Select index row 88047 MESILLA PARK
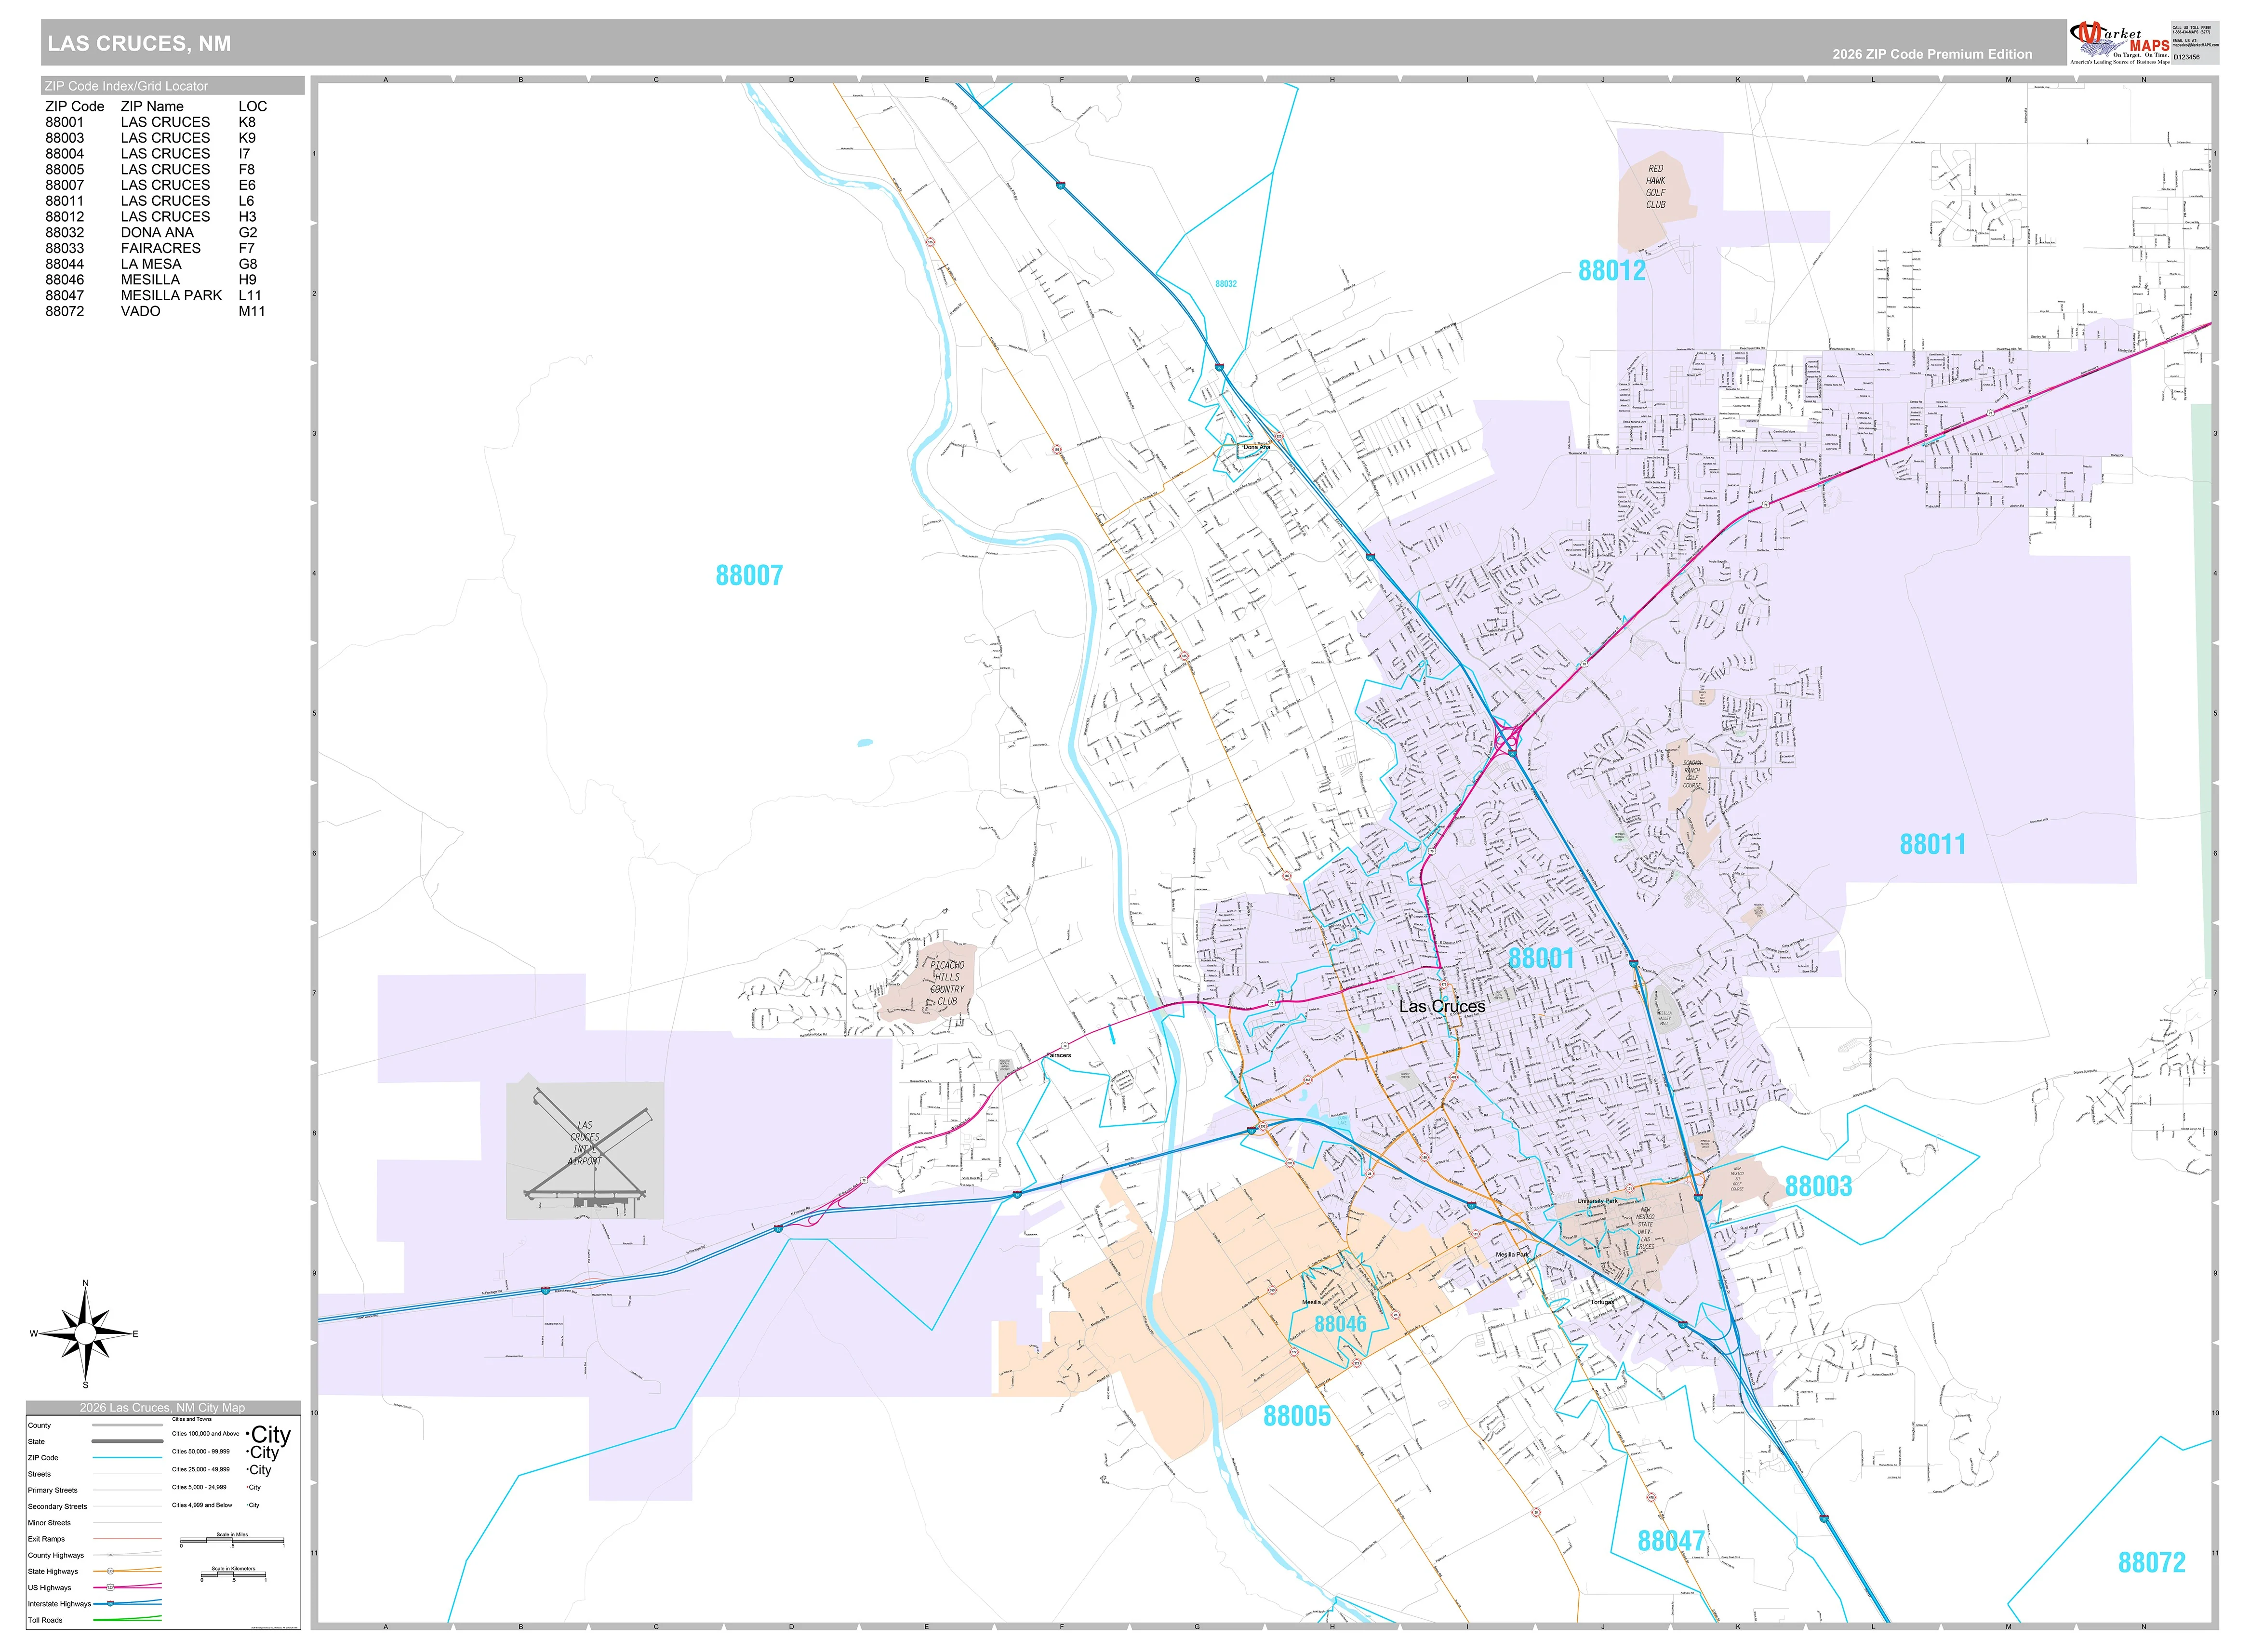This screenshot has width=2250, height=1652. 155,296
